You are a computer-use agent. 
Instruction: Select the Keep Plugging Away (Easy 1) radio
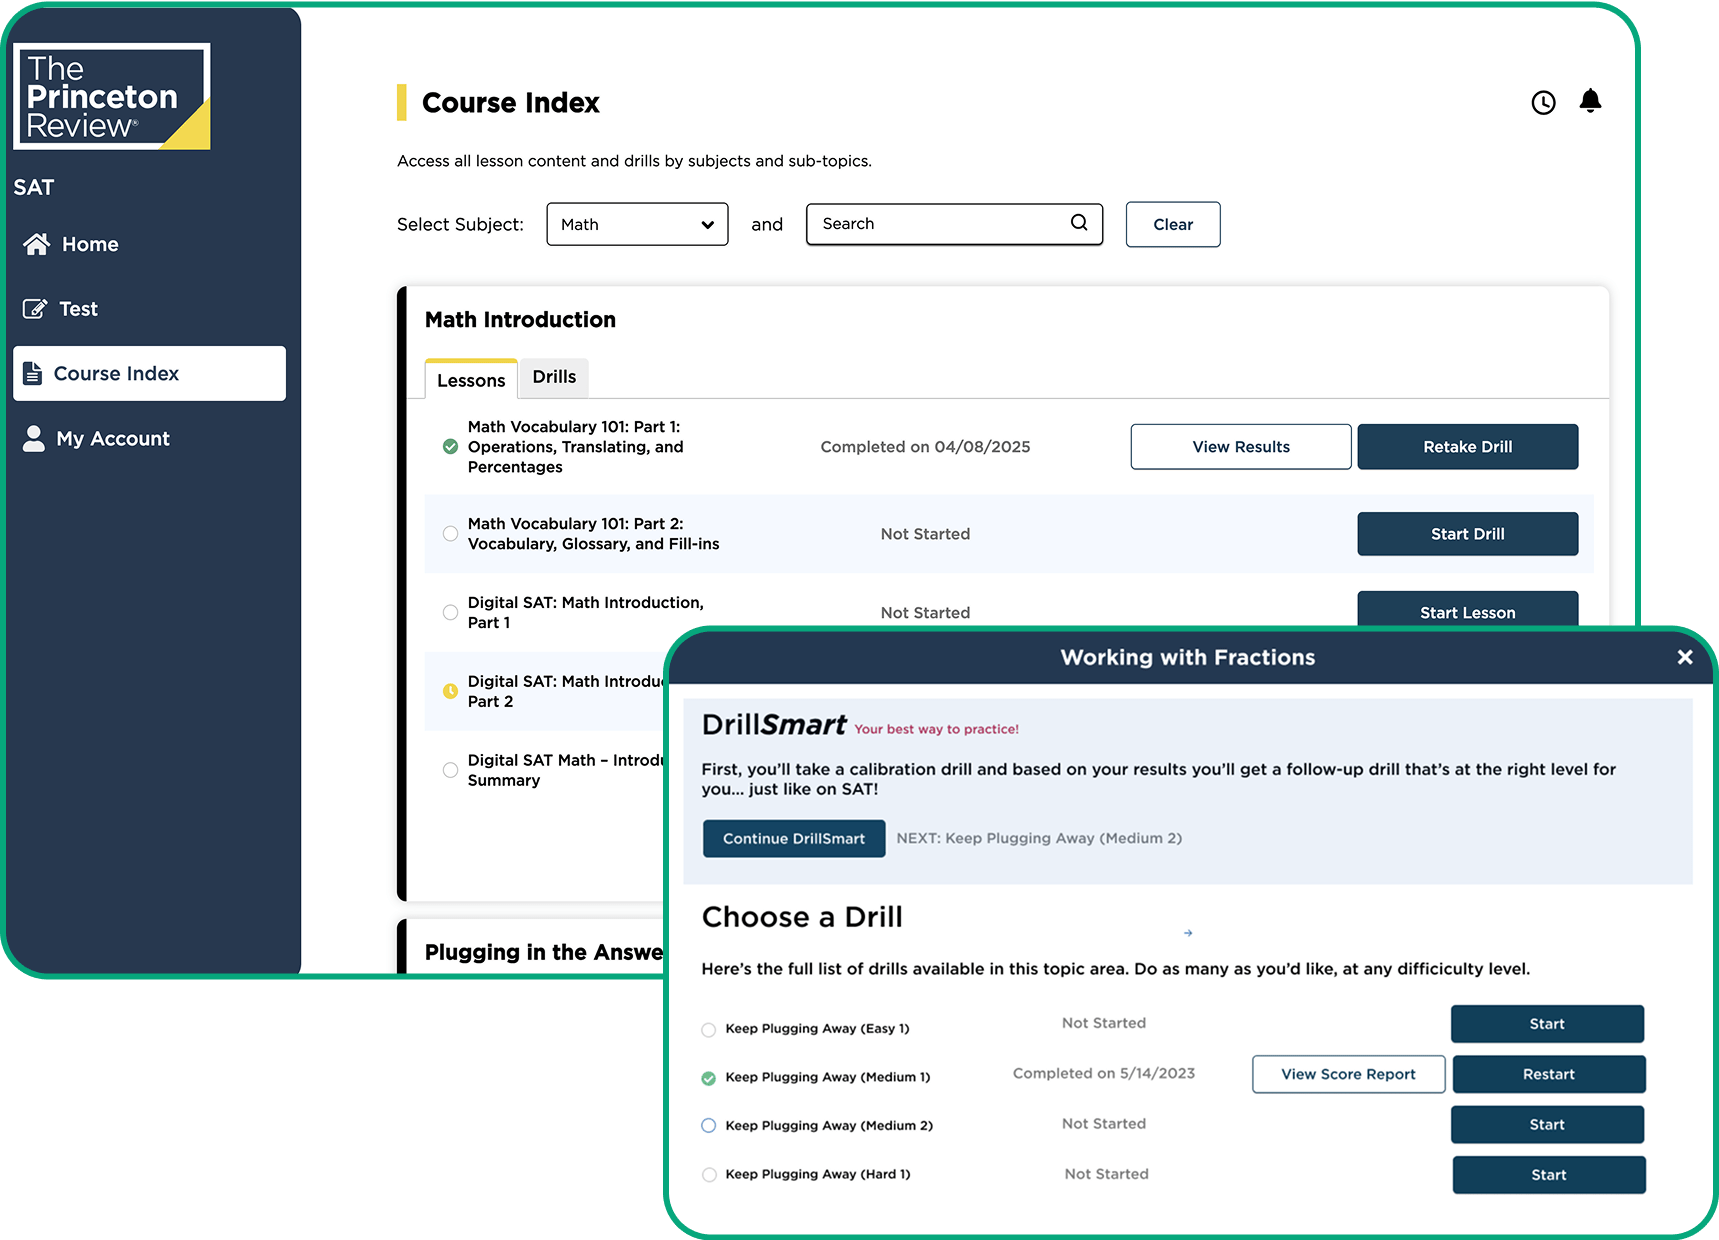(709, 1029)
